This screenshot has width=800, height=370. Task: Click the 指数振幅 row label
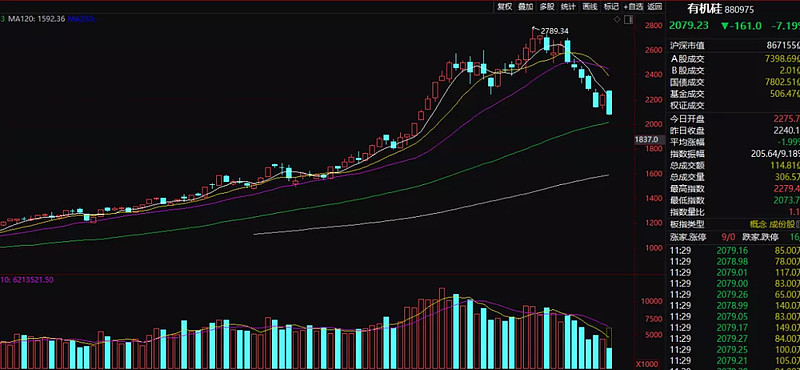tap(687, 154)
